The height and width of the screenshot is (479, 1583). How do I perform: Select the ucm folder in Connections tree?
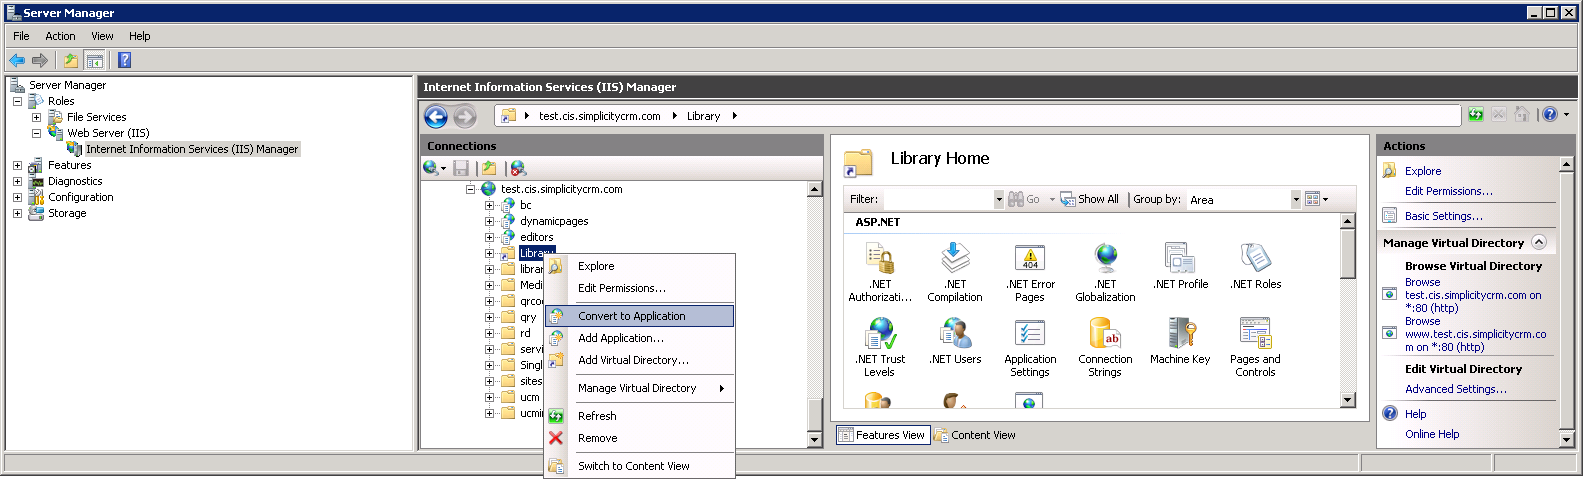(x=529, y=397)
